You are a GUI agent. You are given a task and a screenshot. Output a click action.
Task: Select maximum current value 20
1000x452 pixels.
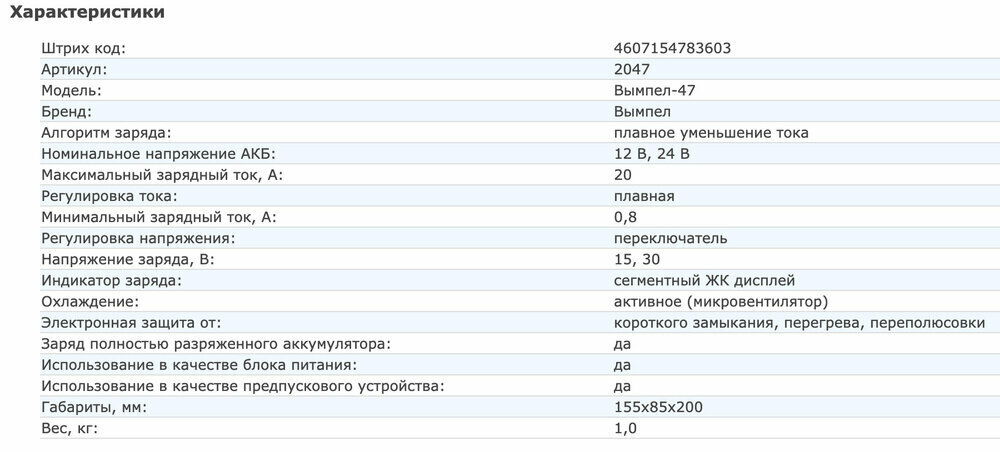(x=622, y=175)
